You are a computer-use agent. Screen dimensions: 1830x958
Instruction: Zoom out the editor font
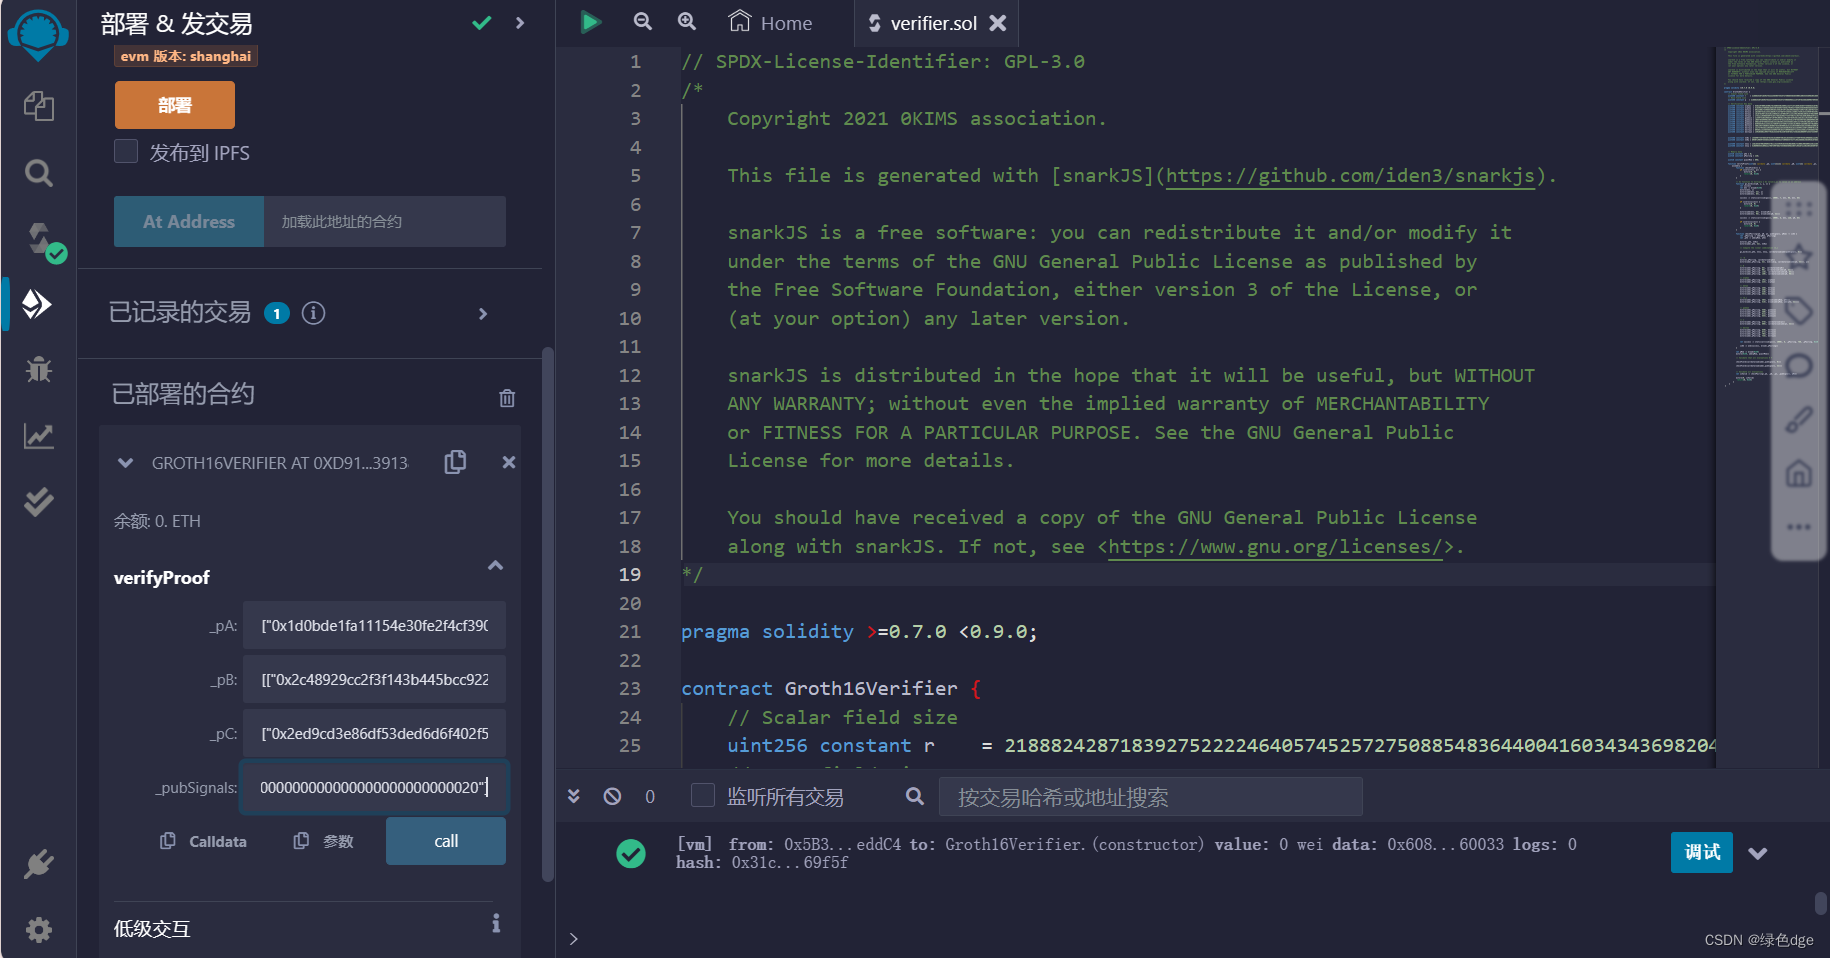(643, 22)
